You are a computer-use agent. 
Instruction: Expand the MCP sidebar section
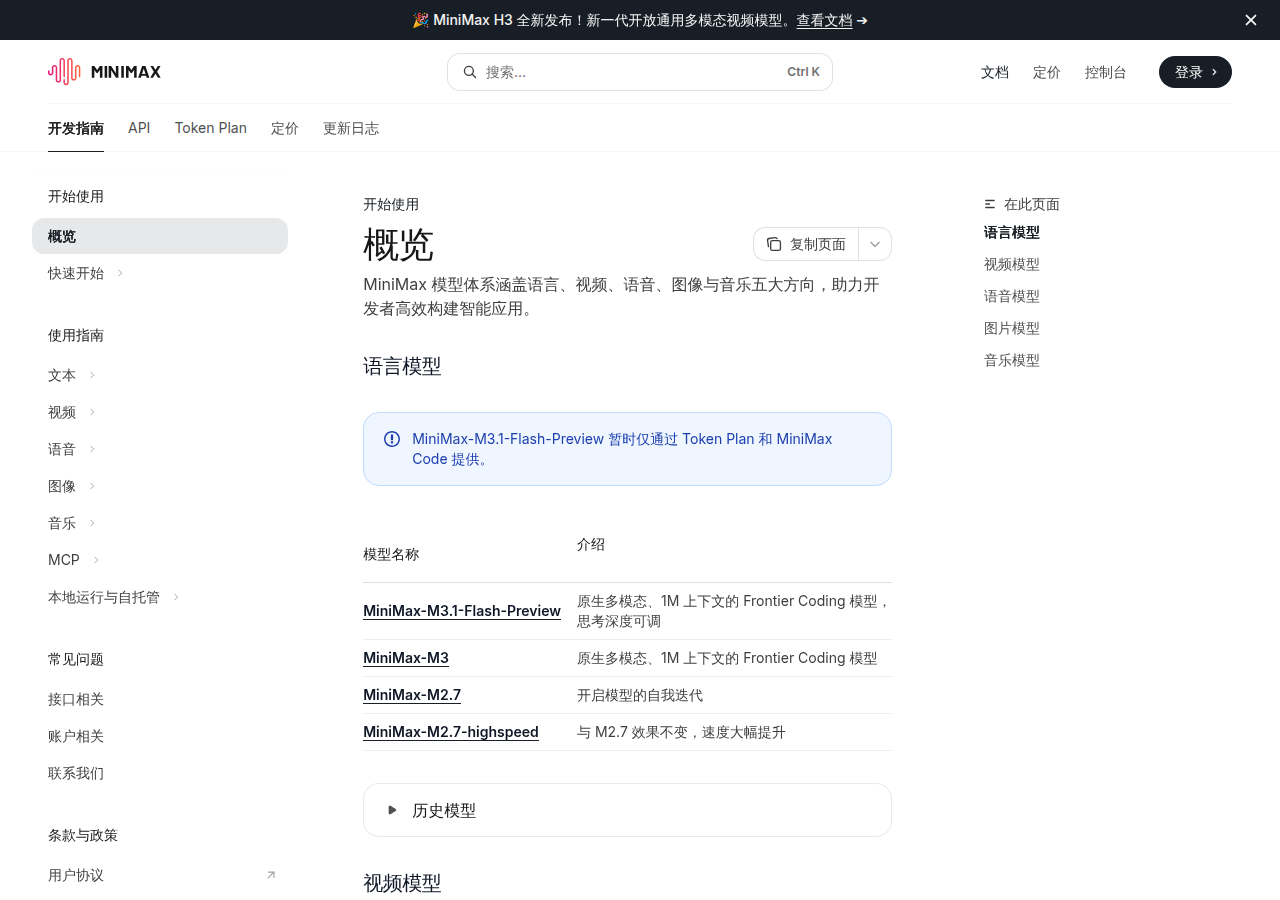point(96,560)
